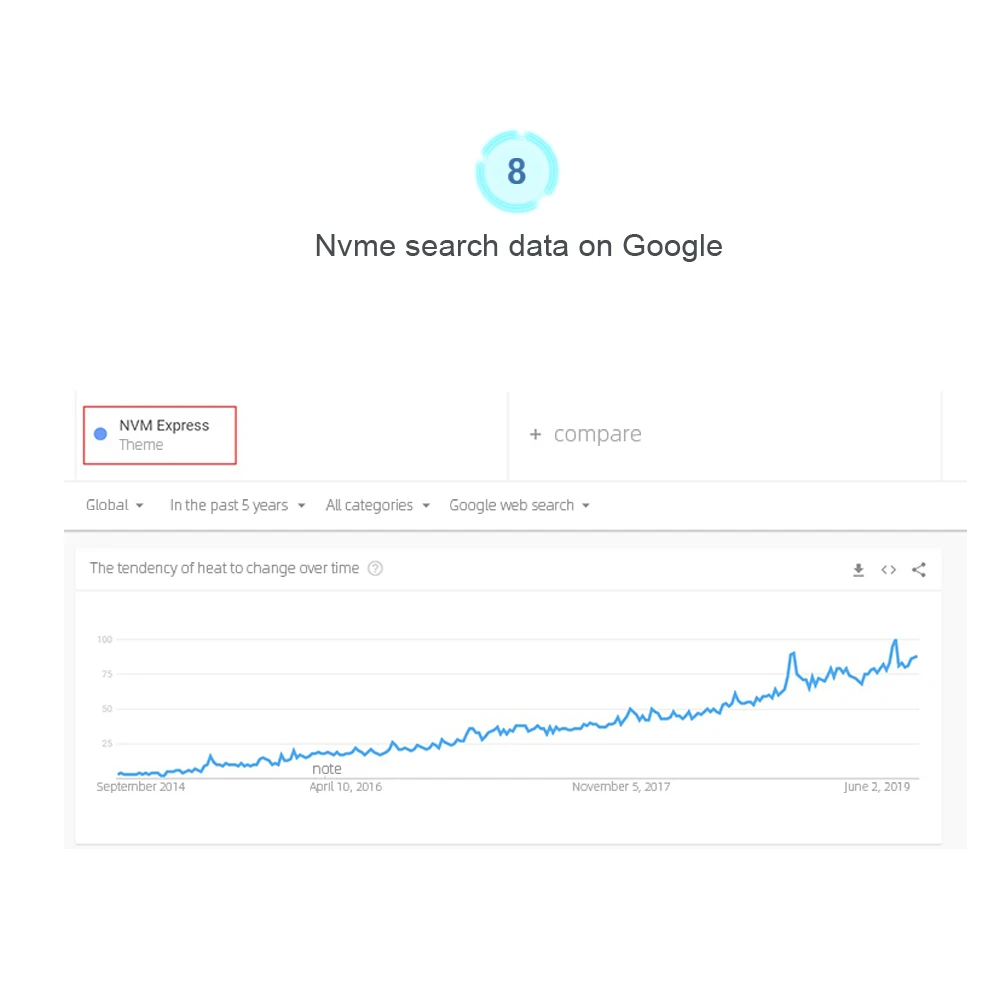Select the blue NVM Express dot

100,434
